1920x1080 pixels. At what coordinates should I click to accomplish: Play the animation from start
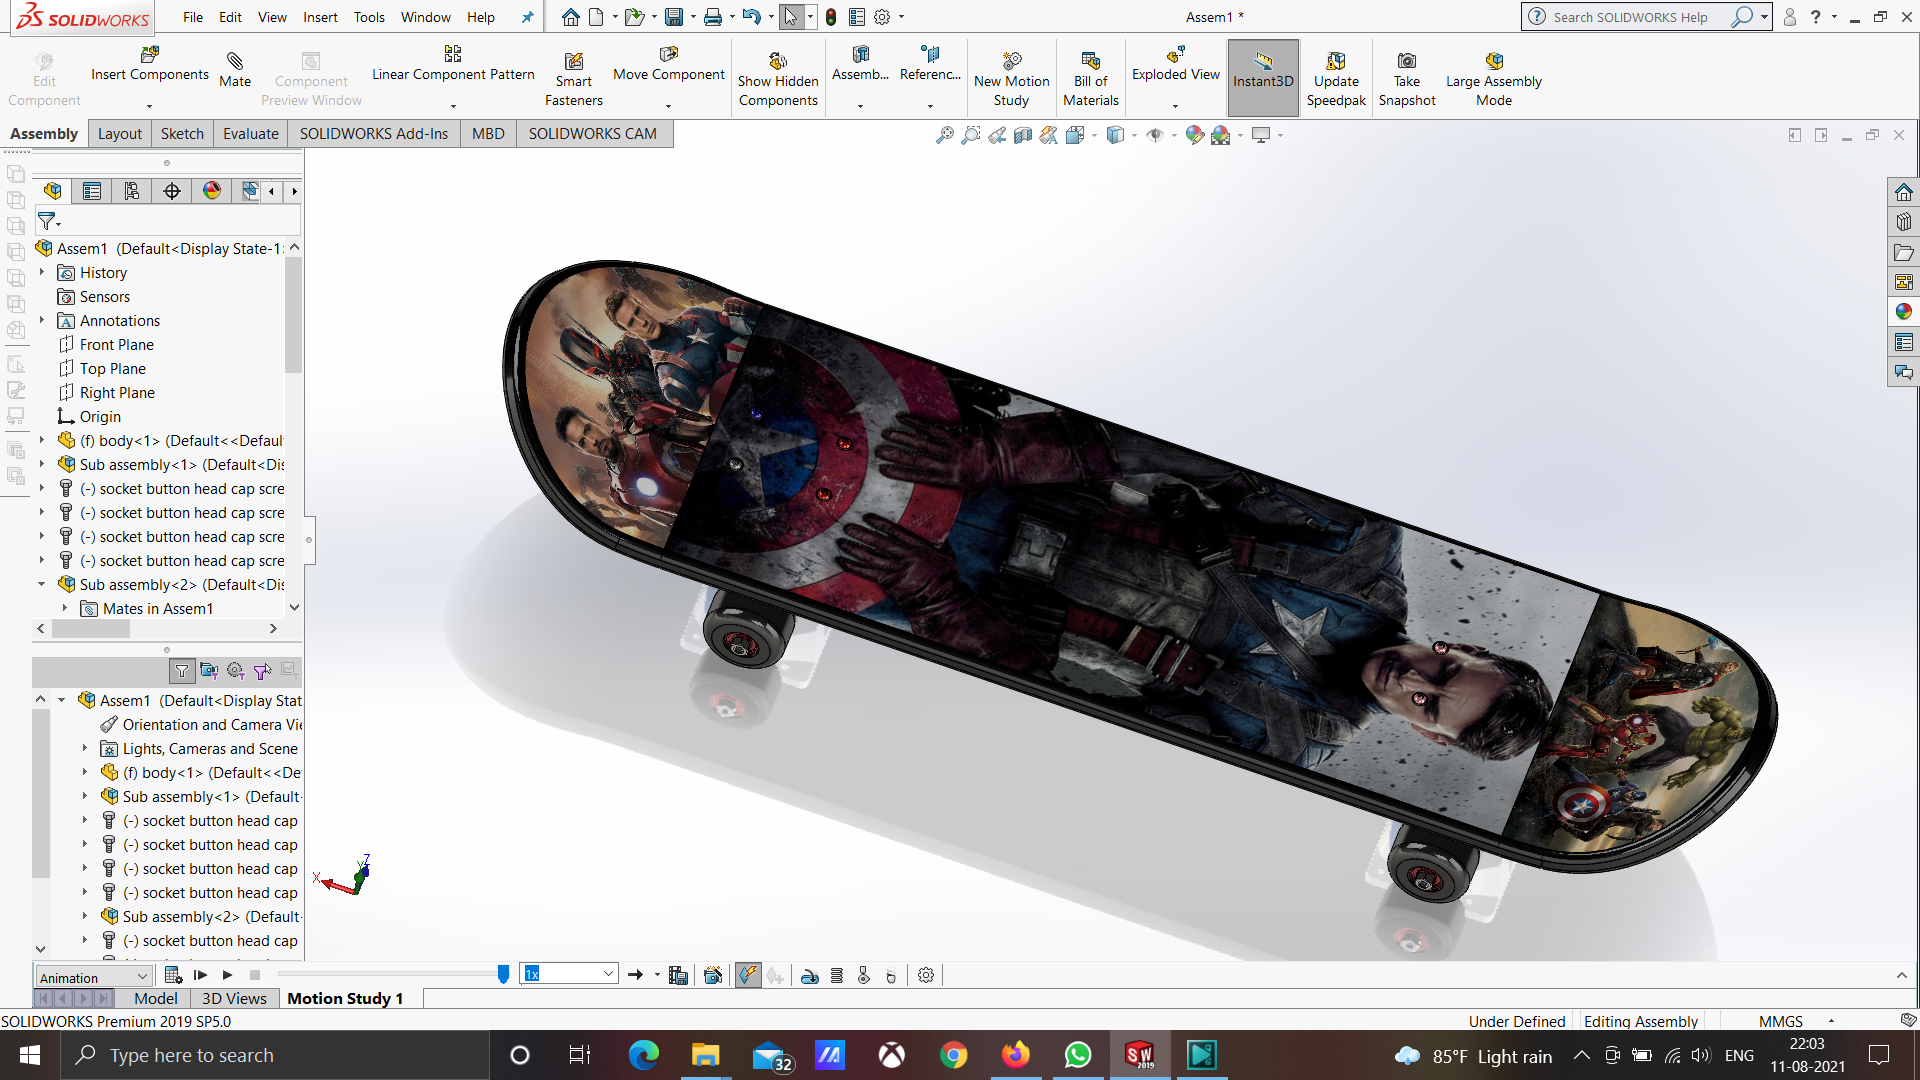pyautogui.click(x=200, y=975)
